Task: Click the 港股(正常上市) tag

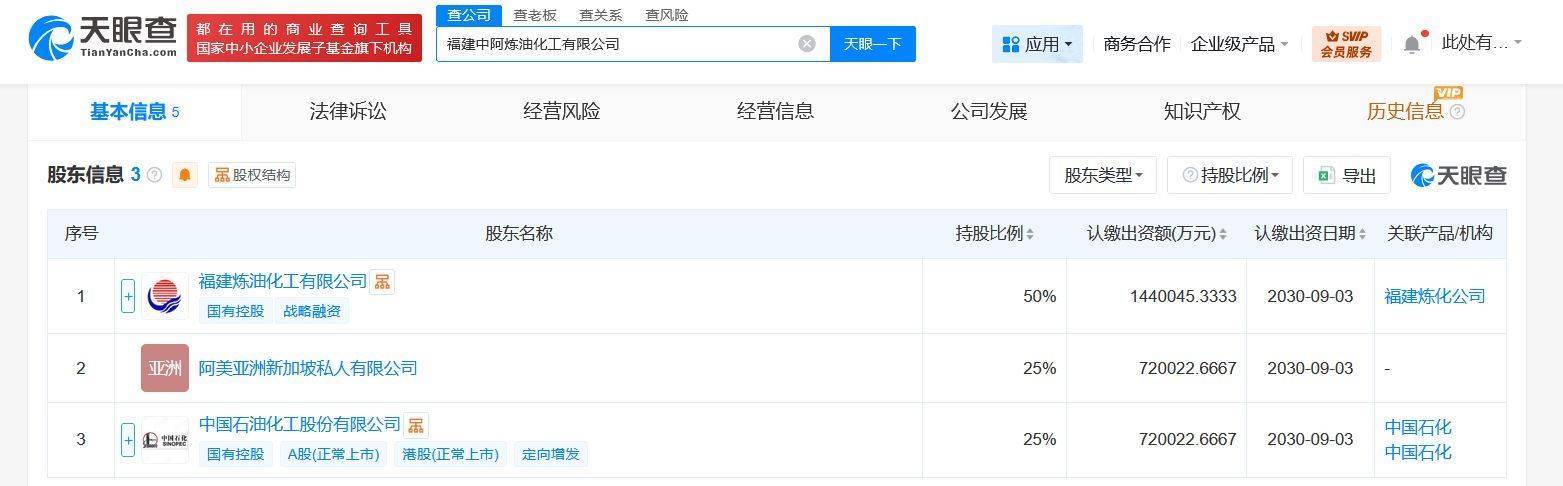Action: tap(451, 454)
